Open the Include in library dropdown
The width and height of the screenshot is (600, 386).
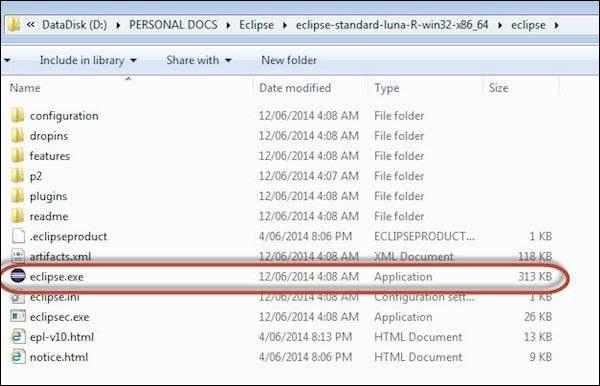point(88,60)
